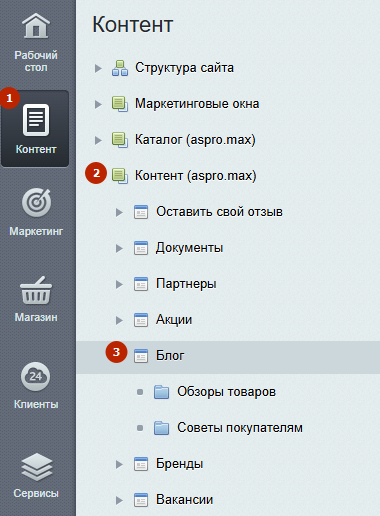Image resolution: width=380 pixels, height=516 pixels.
Task: Expand the Бренды node
Action: coord(119,464)
